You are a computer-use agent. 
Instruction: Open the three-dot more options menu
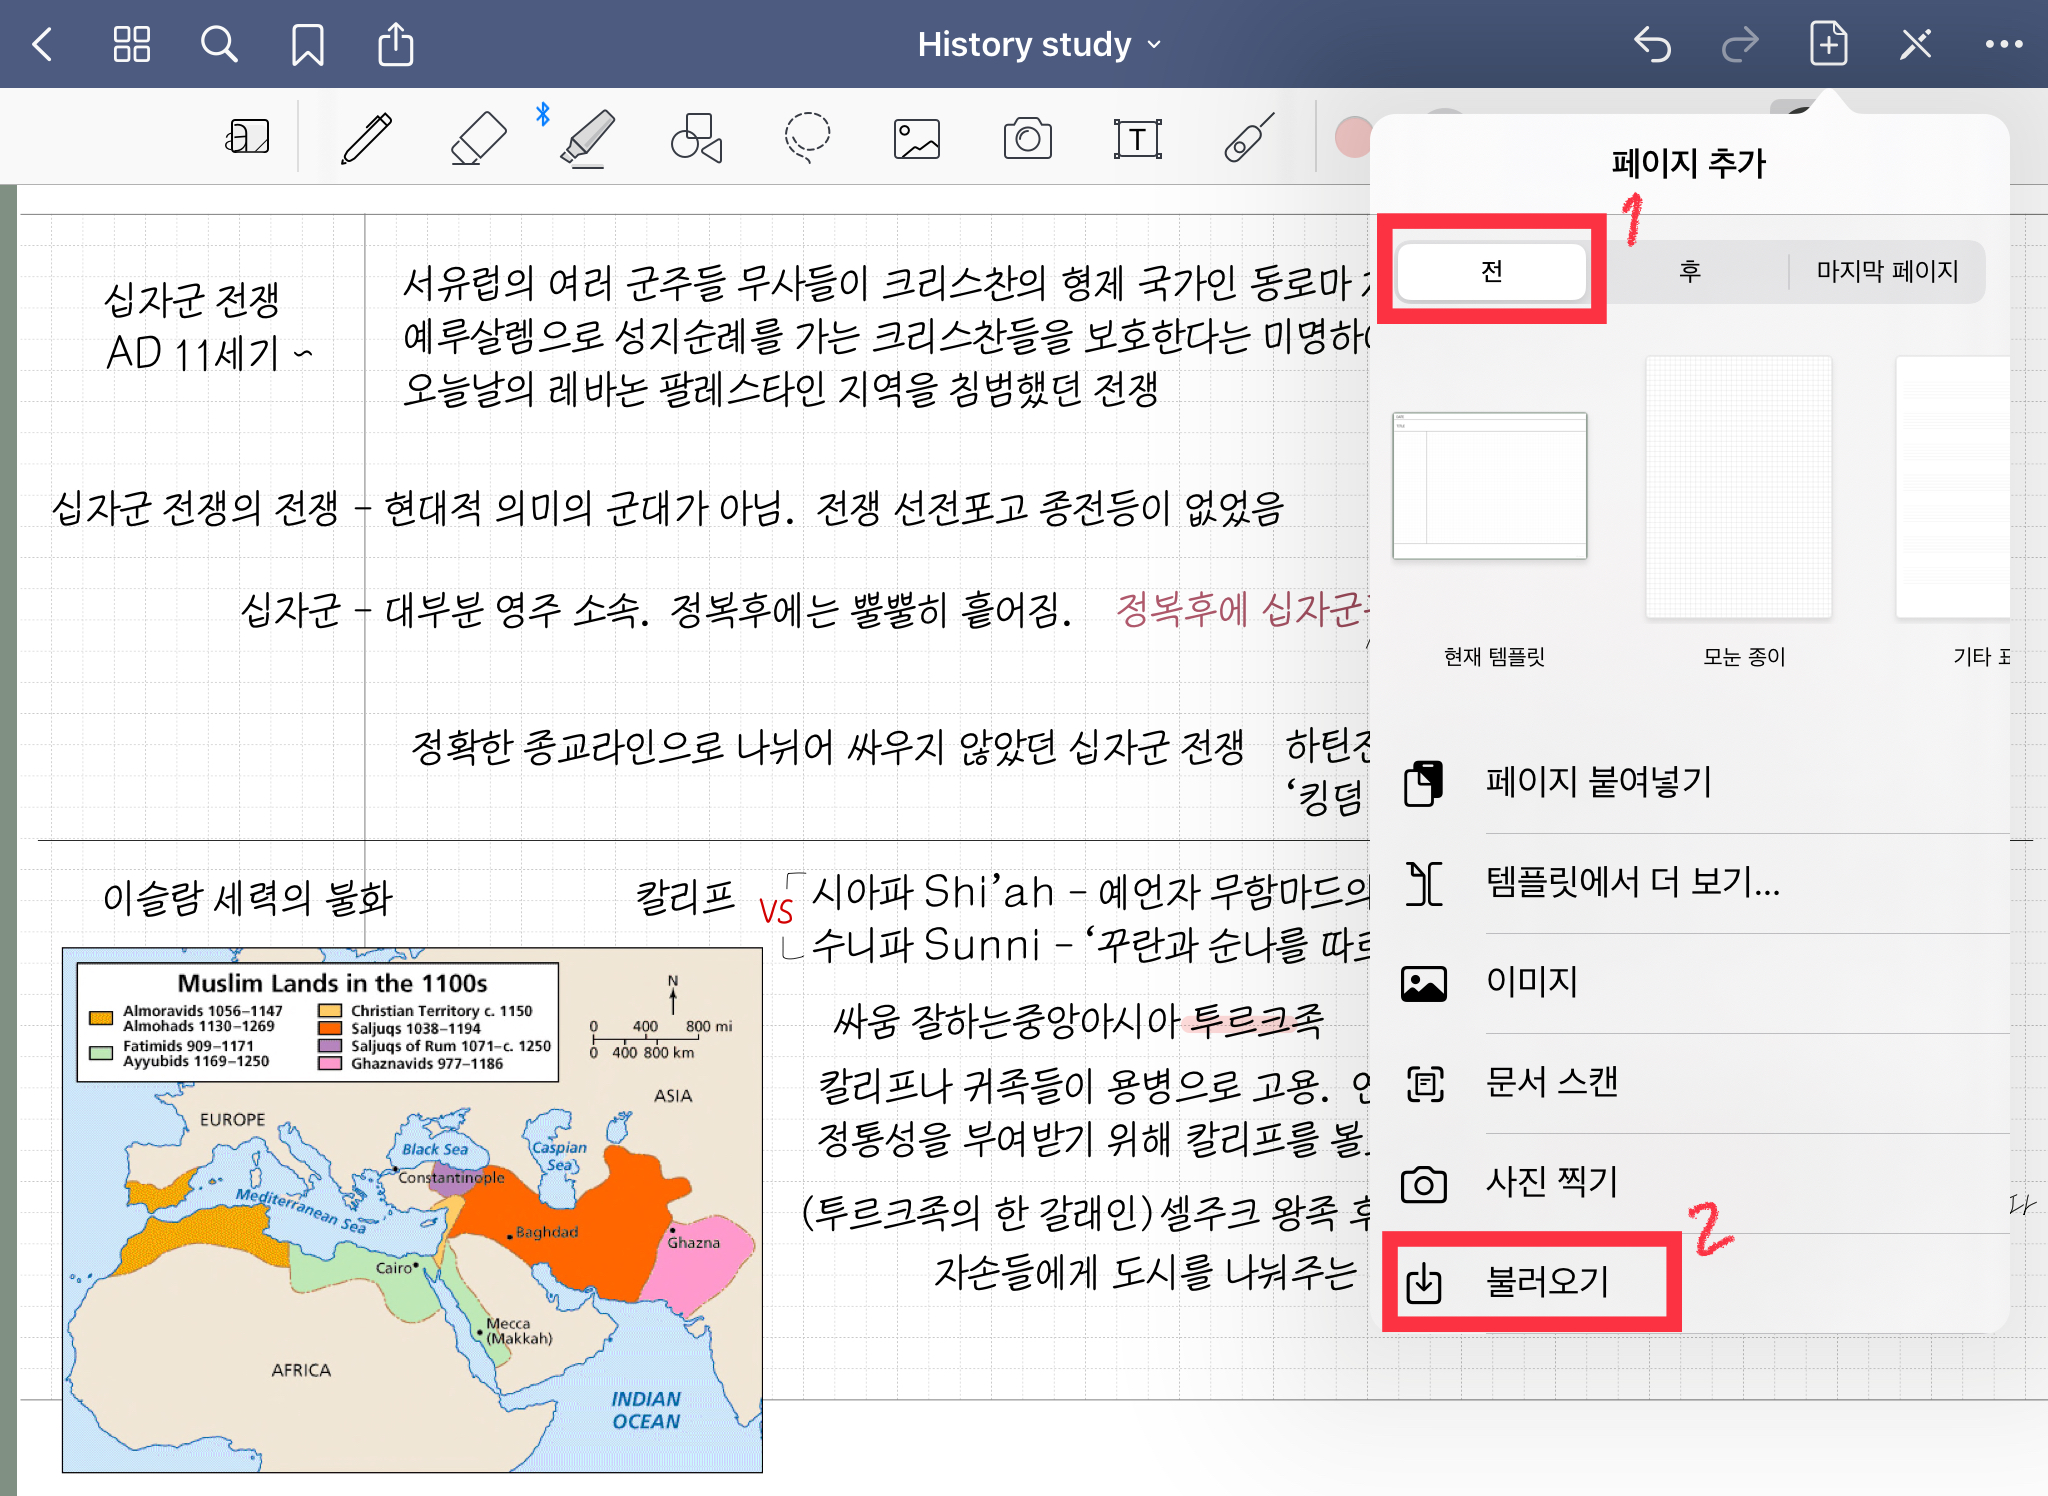[2003, 45]
